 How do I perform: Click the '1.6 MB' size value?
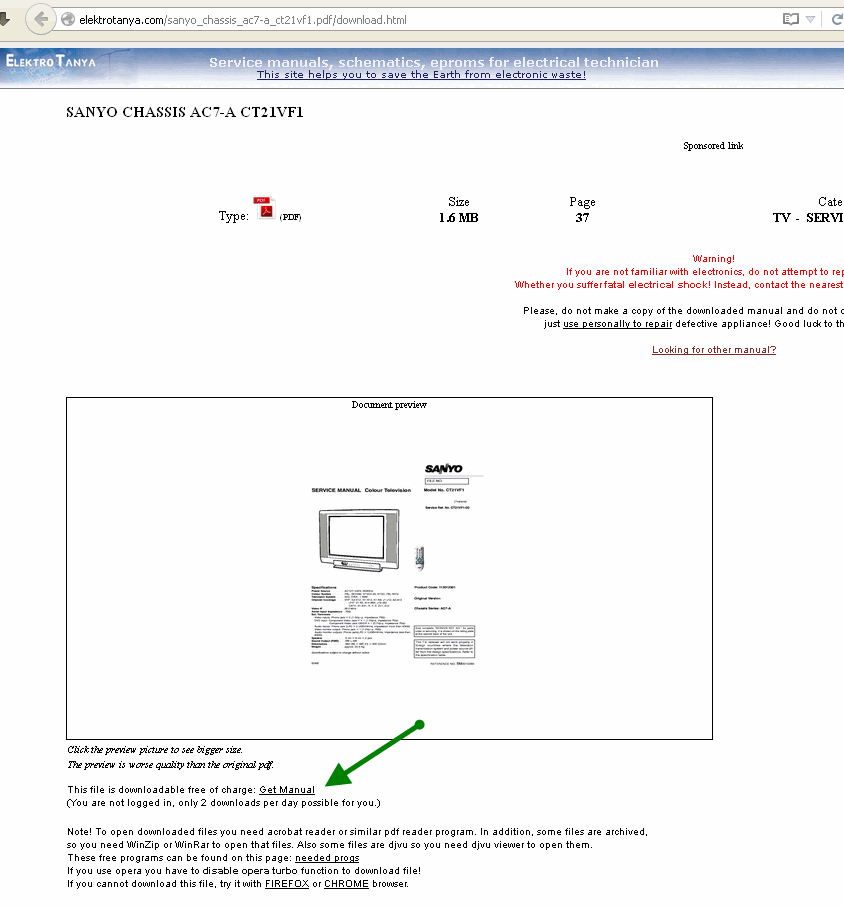458,217
